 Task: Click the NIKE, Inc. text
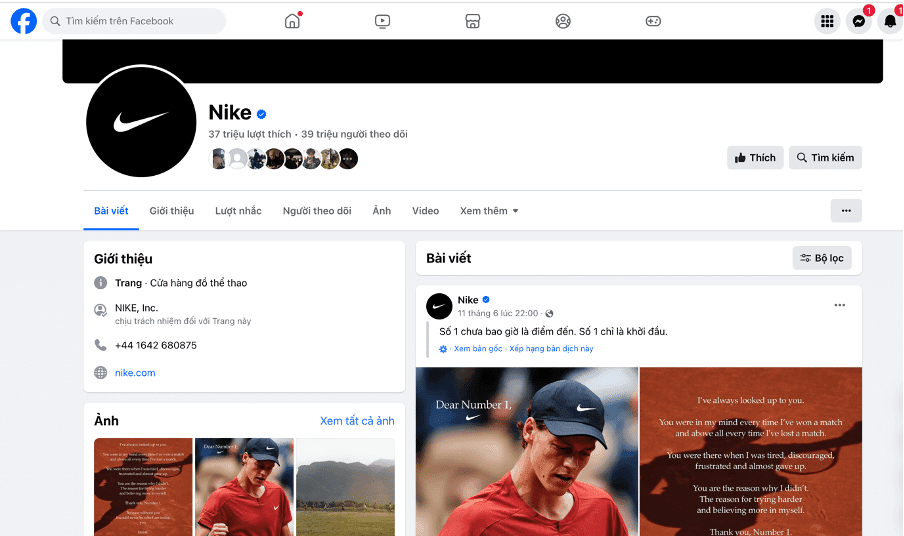click(137, 308)
